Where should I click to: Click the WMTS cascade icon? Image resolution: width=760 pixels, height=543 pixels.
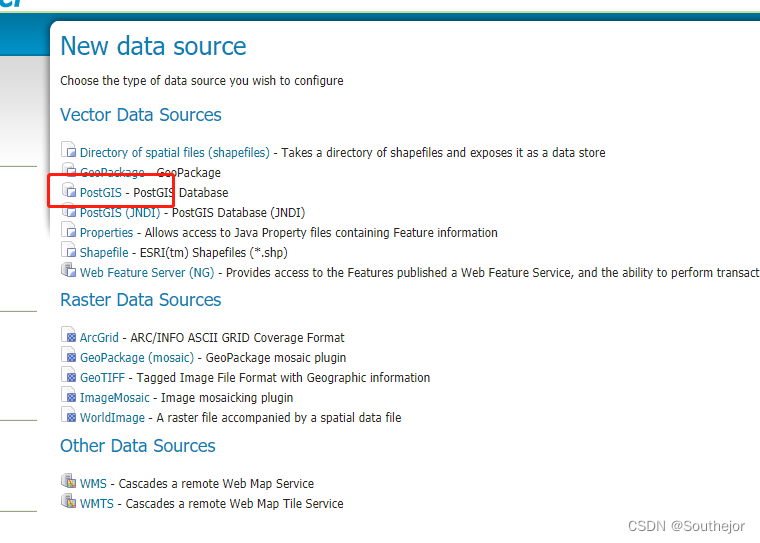pyautogui.click(x=69, y=501)
